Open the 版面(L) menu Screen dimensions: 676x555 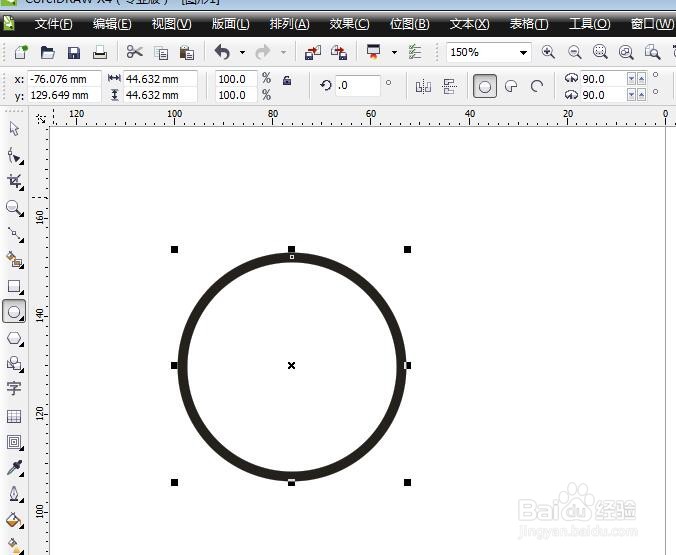pos(231,24)
